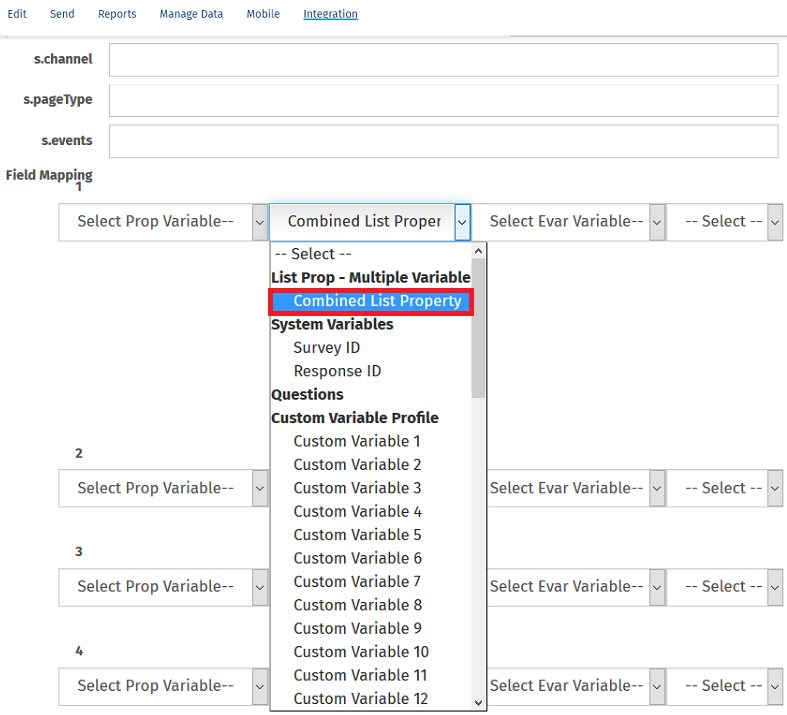Viewport: 787px width, 715px height.
Task: Open the Send menu
Action: (62, 14)
